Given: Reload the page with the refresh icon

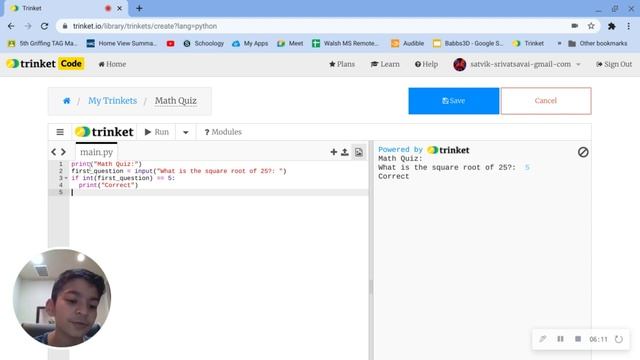Looking at the screenshot, I should pyautogui.click(x=44, y=26).
